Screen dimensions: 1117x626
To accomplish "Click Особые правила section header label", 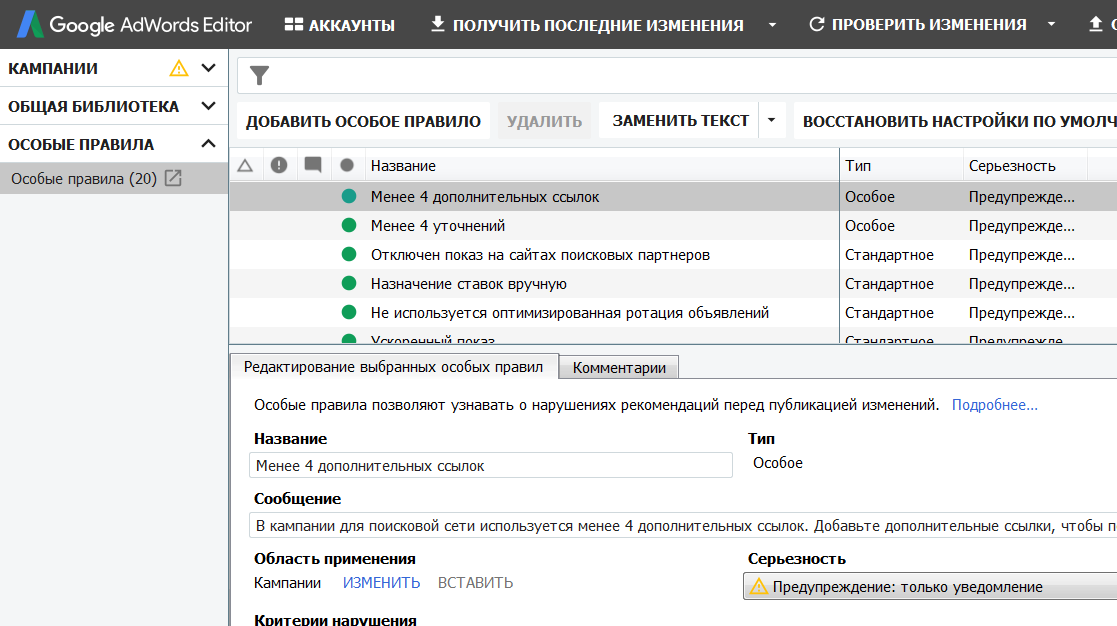I will point(80,144).
